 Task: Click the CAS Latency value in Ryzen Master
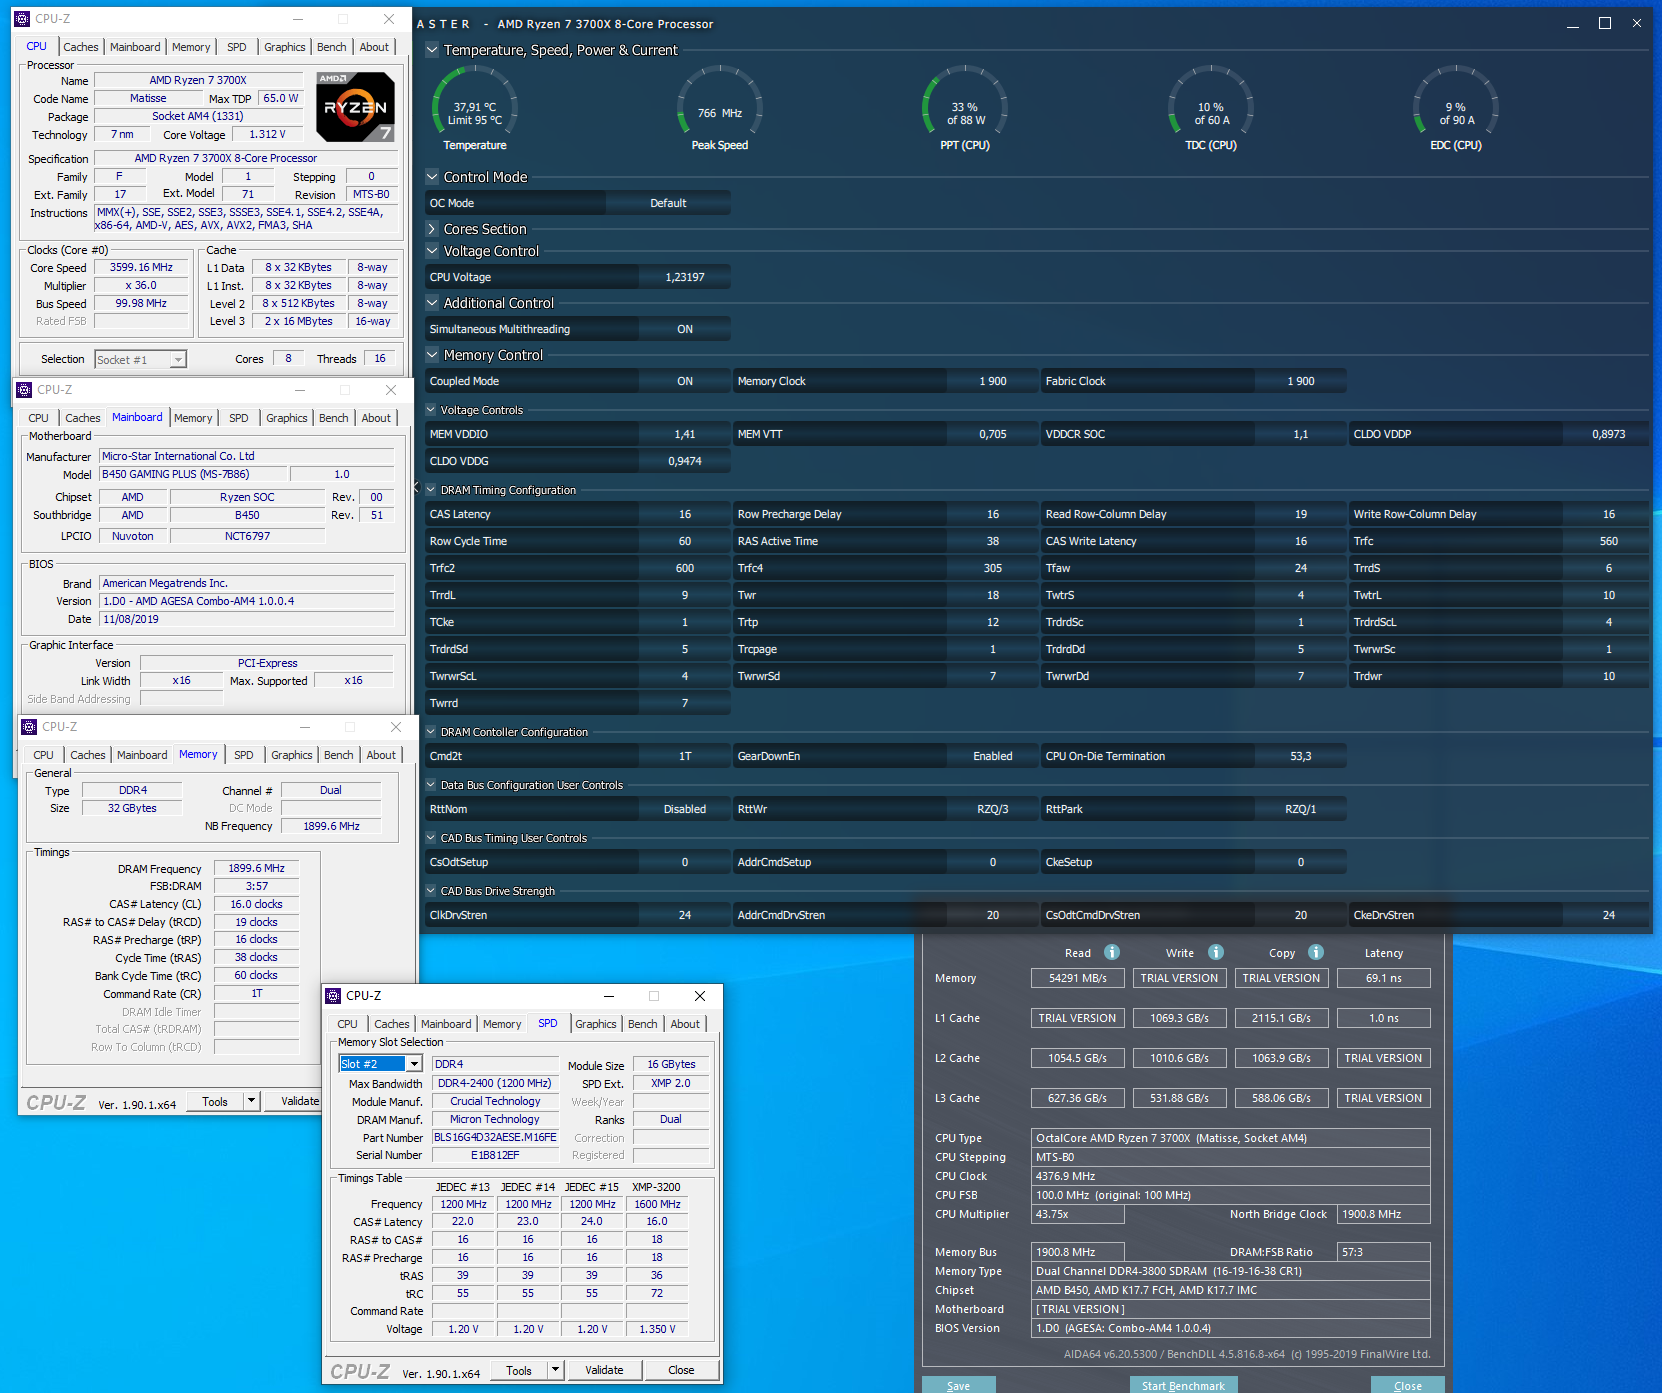685,514
